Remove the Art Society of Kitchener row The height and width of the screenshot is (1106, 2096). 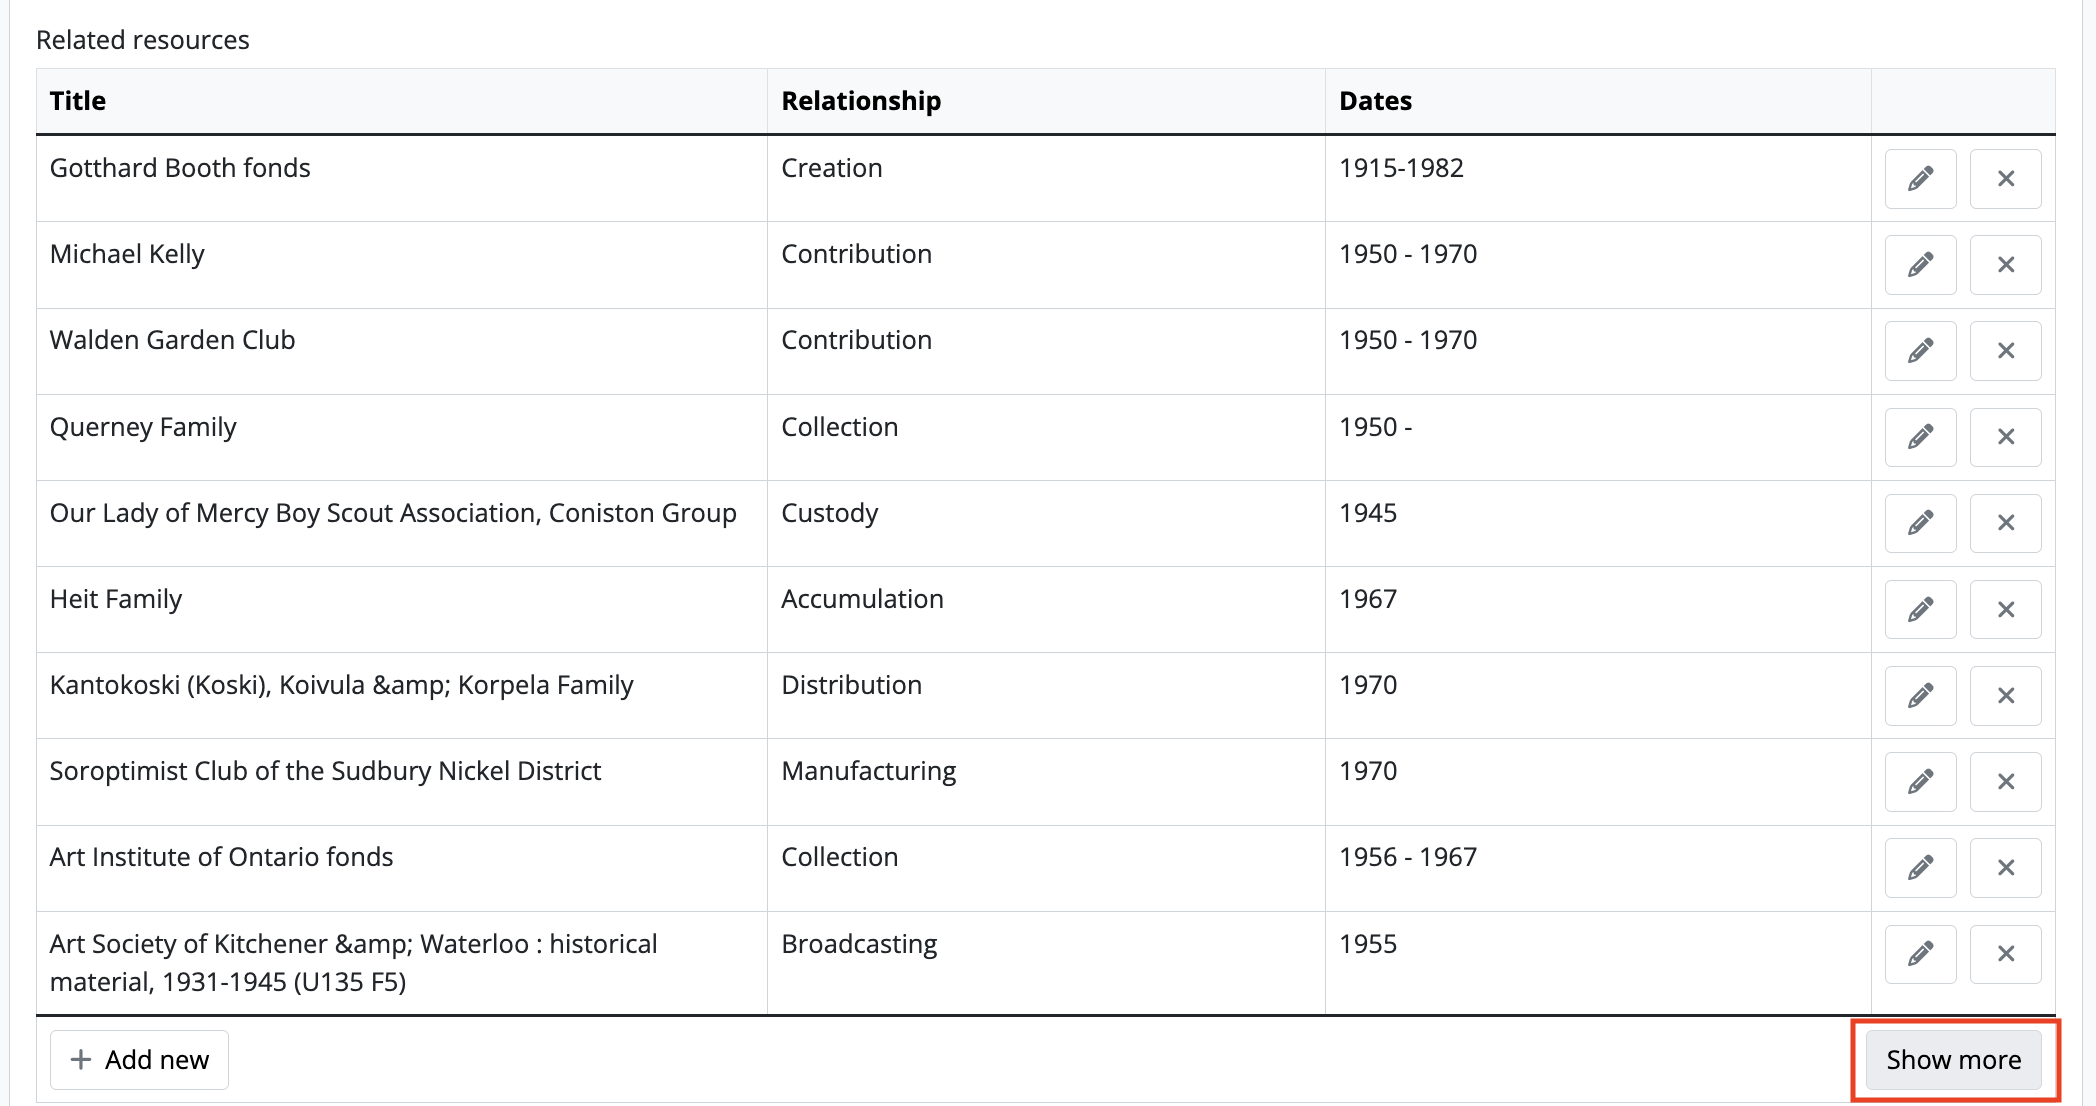[2005, 954]
